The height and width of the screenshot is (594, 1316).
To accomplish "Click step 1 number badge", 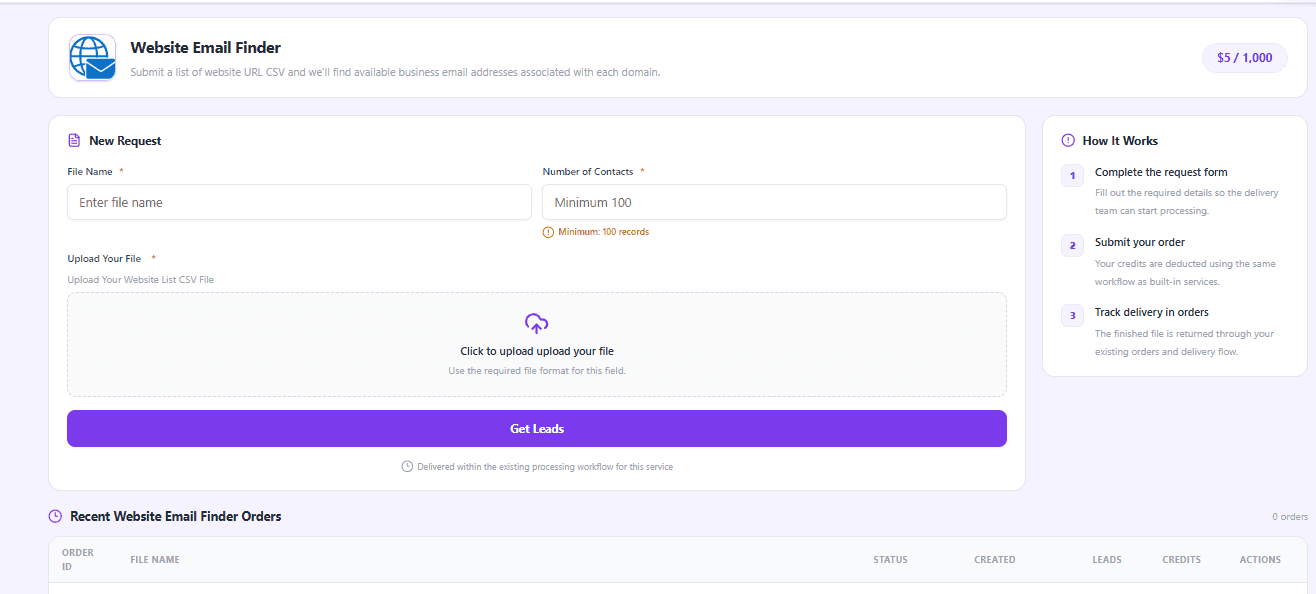I will coord(1072,176).
